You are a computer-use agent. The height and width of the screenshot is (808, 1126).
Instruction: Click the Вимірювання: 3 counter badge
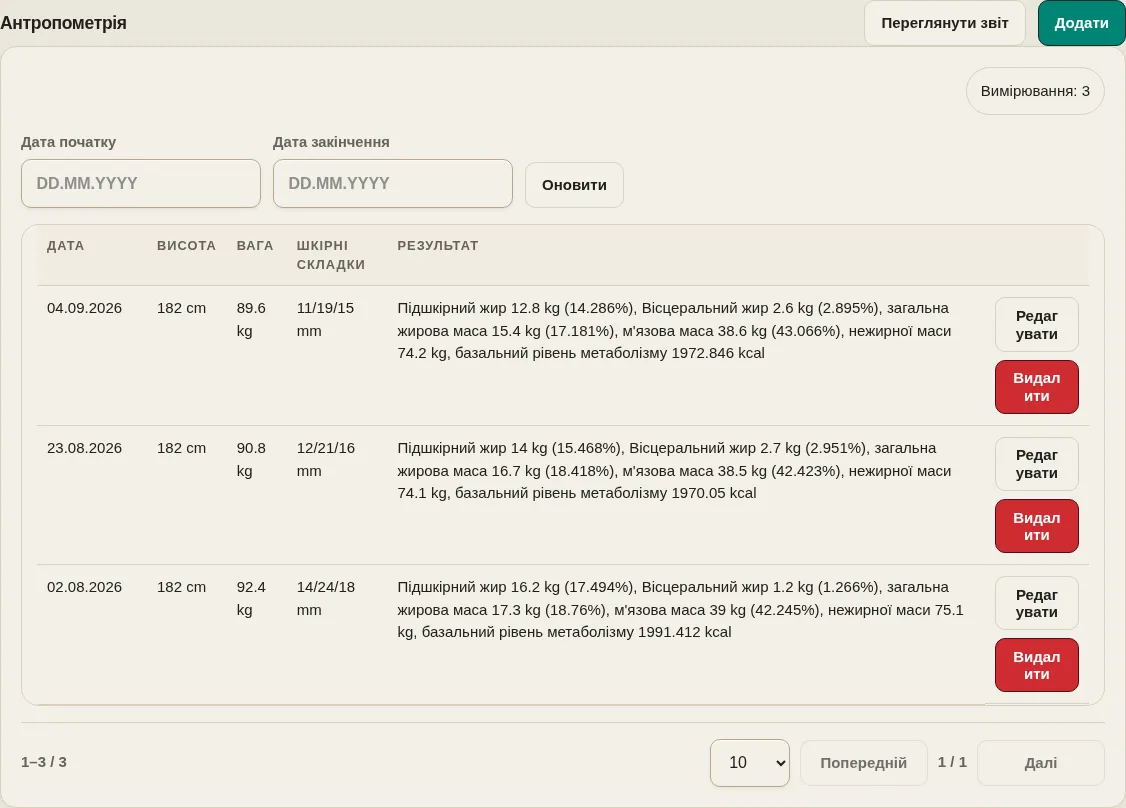pos(1035,91)
